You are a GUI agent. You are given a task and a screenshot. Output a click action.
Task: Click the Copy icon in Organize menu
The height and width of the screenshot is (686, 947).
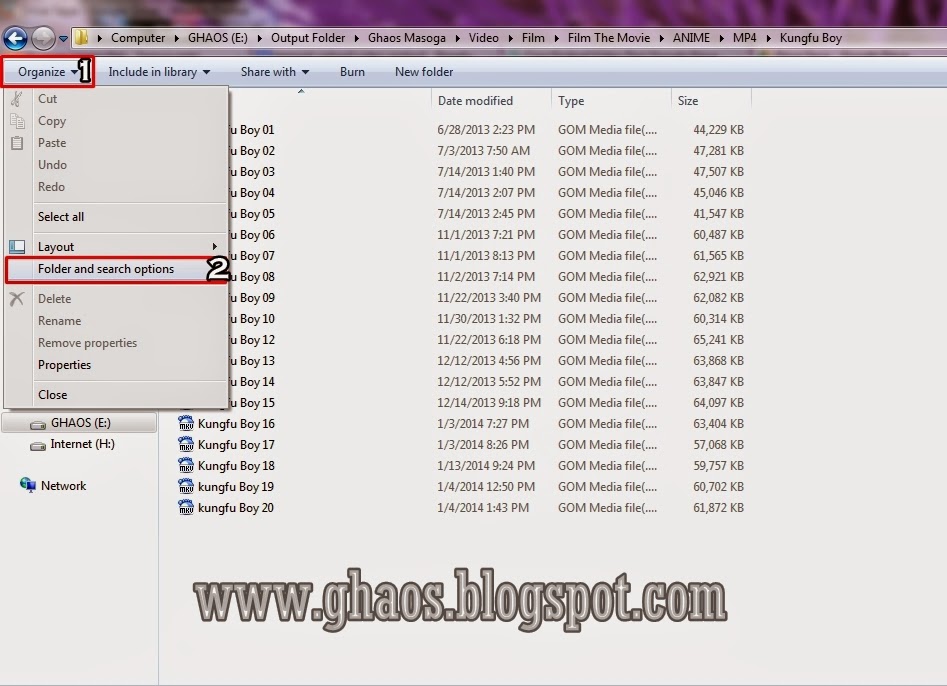[x=16, y=120]
